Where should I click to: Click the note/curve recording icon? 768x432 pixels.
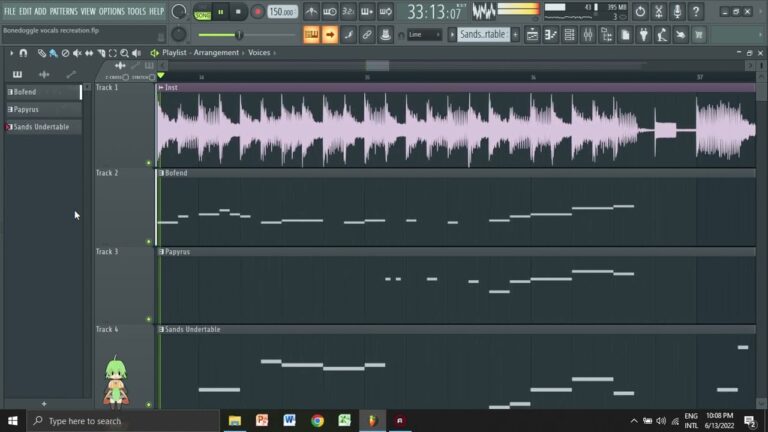click(x=348, y=35)
